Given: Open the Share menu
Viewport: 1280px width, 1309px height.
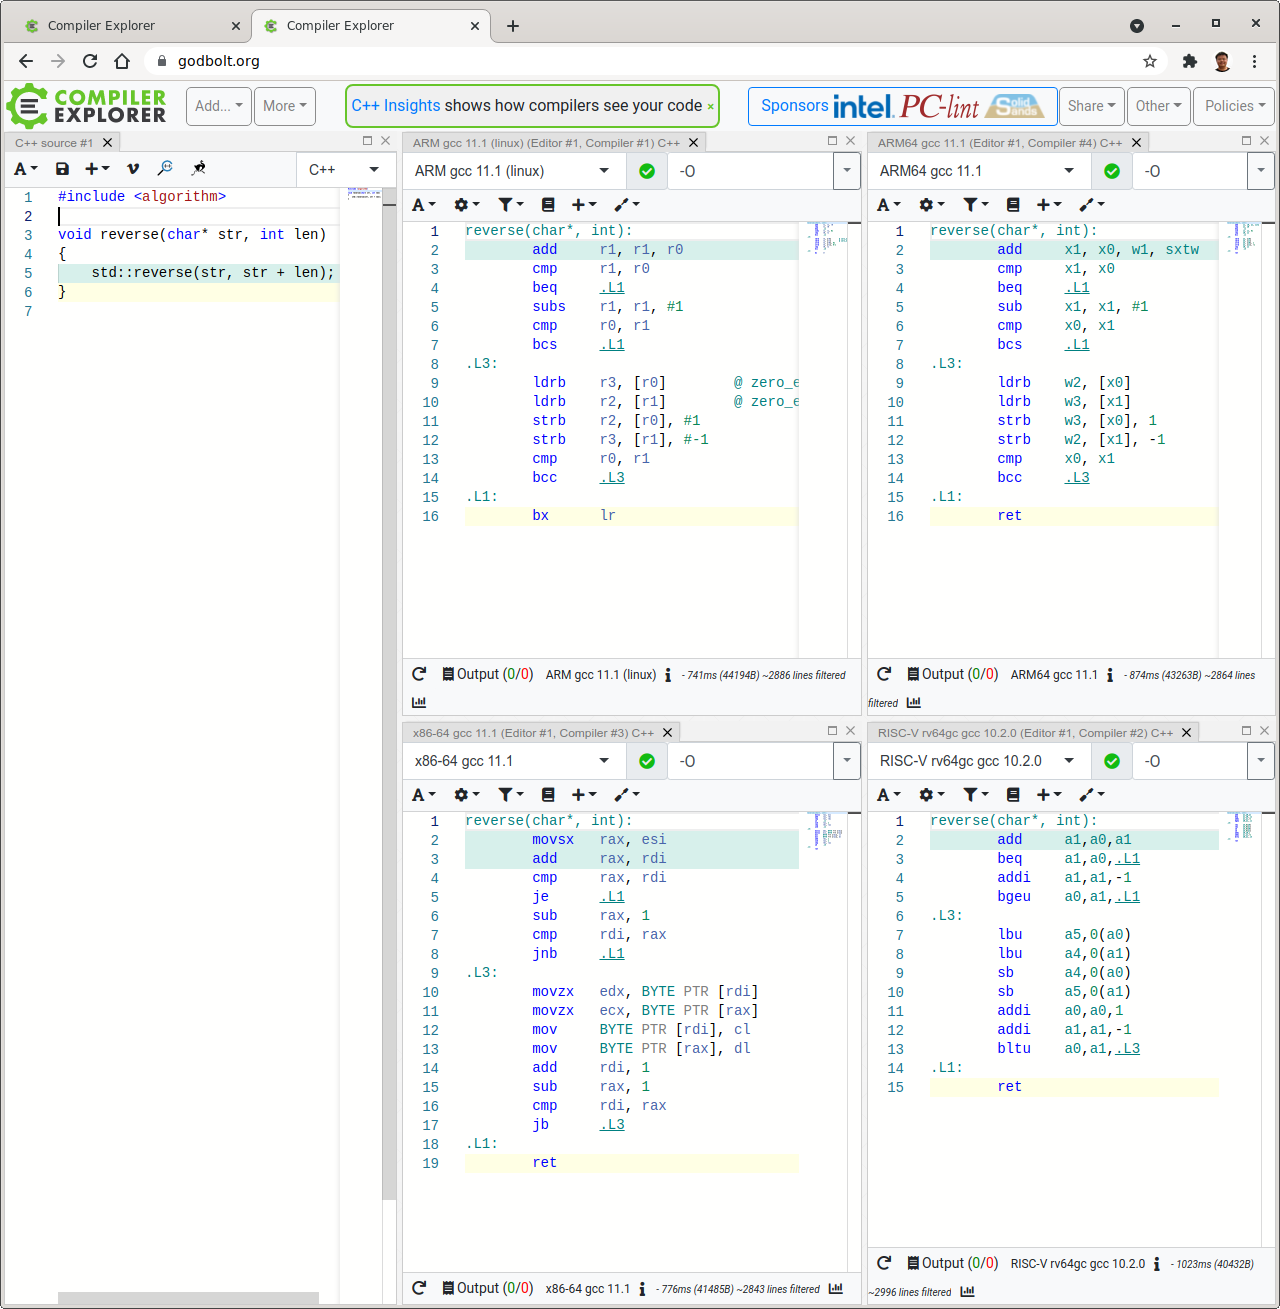Looking at the screenshot, I should pyautogui.click(x=1091, y=106).
